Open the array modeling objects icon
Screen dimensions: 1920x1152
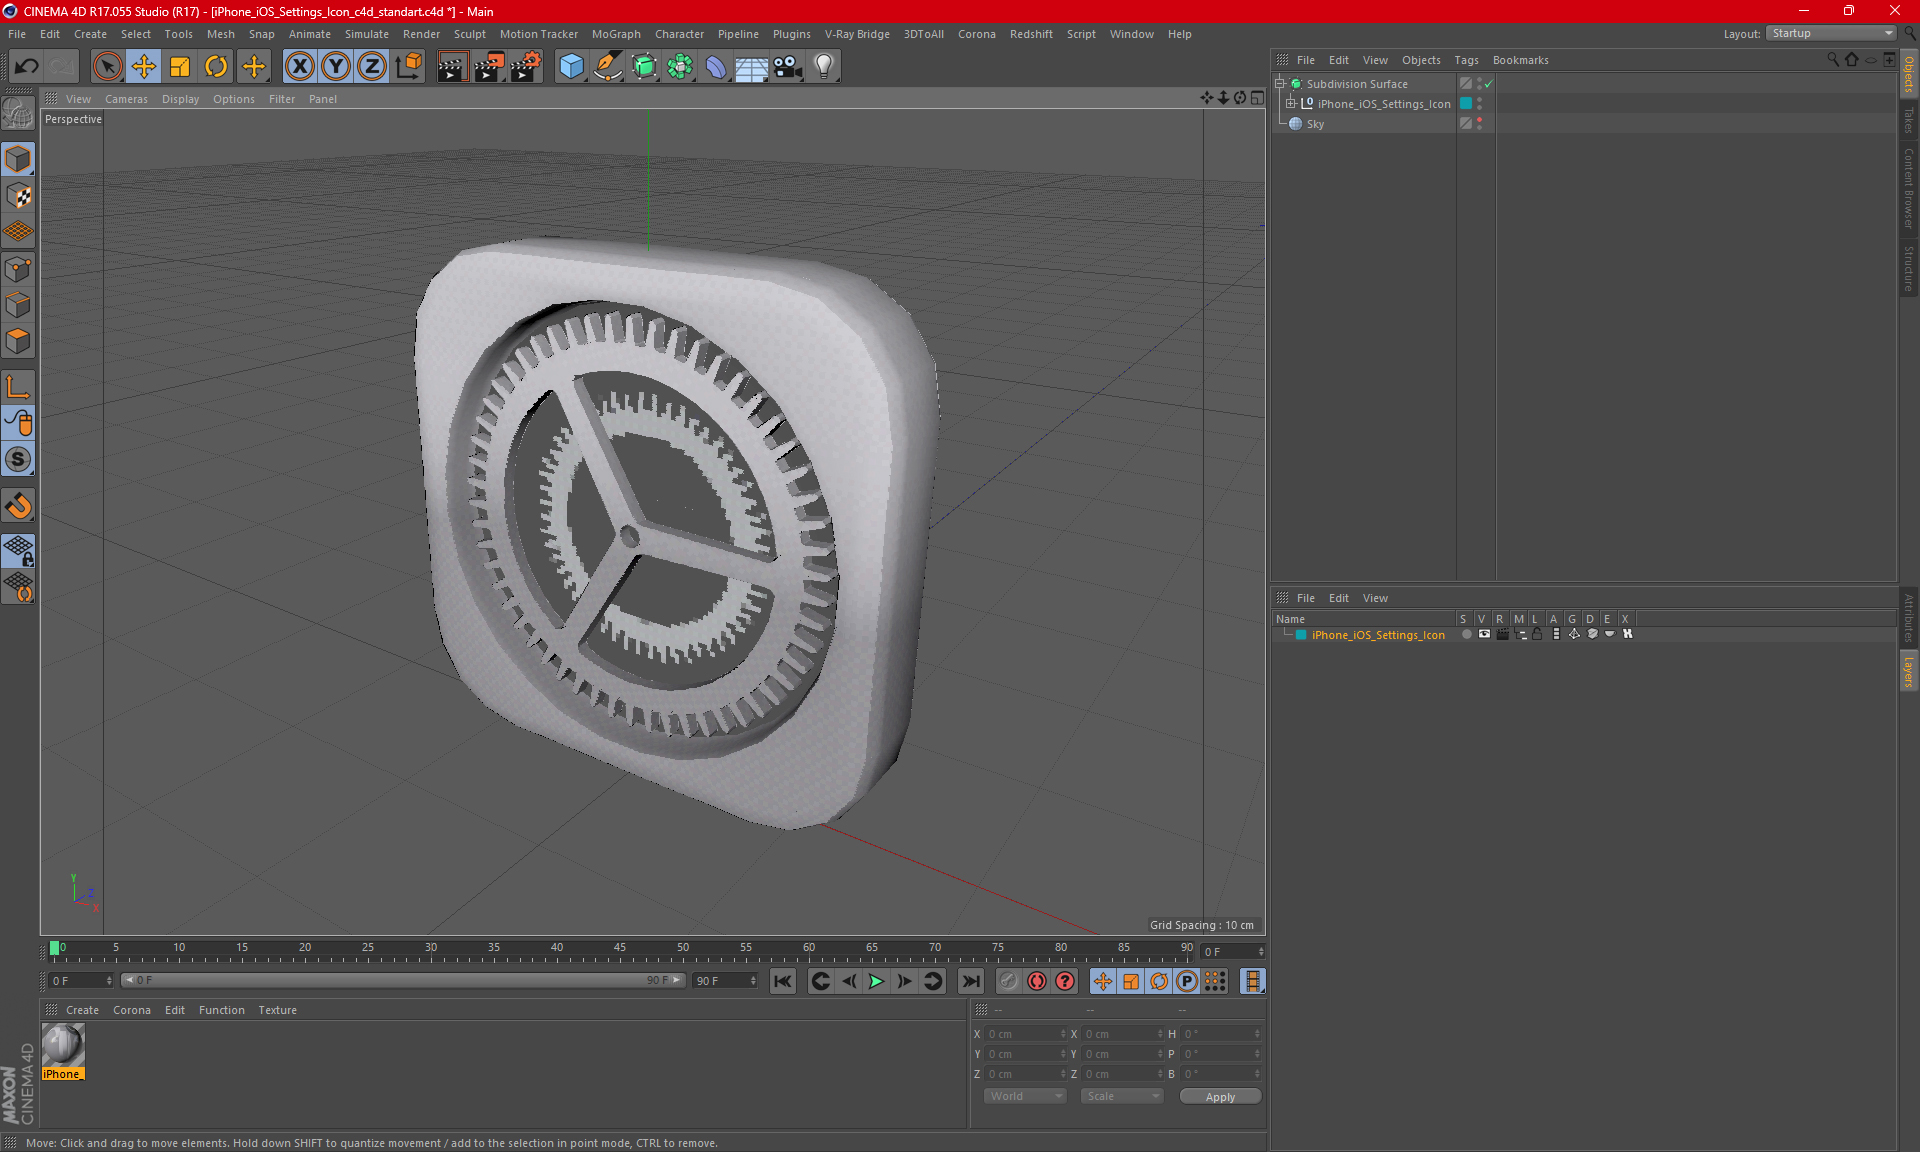click(x=680, y=66)
